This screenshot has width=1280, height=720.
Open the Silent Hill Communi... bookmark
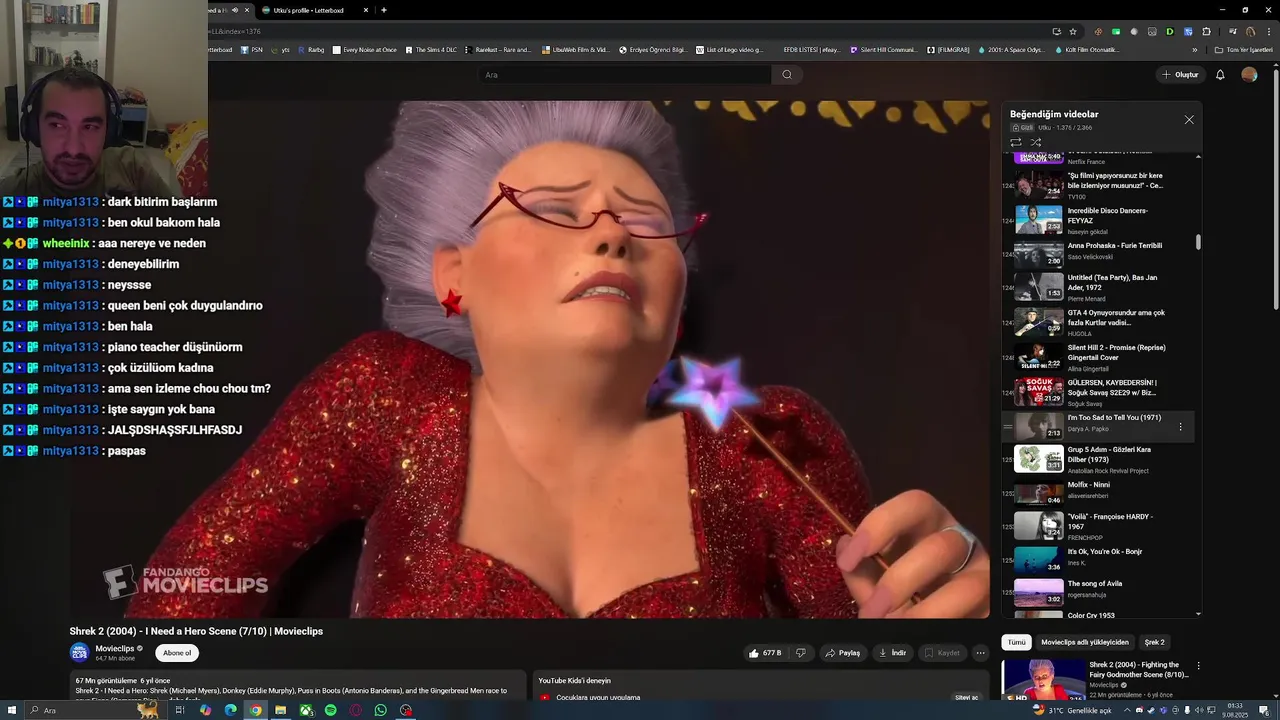(883, 49)
